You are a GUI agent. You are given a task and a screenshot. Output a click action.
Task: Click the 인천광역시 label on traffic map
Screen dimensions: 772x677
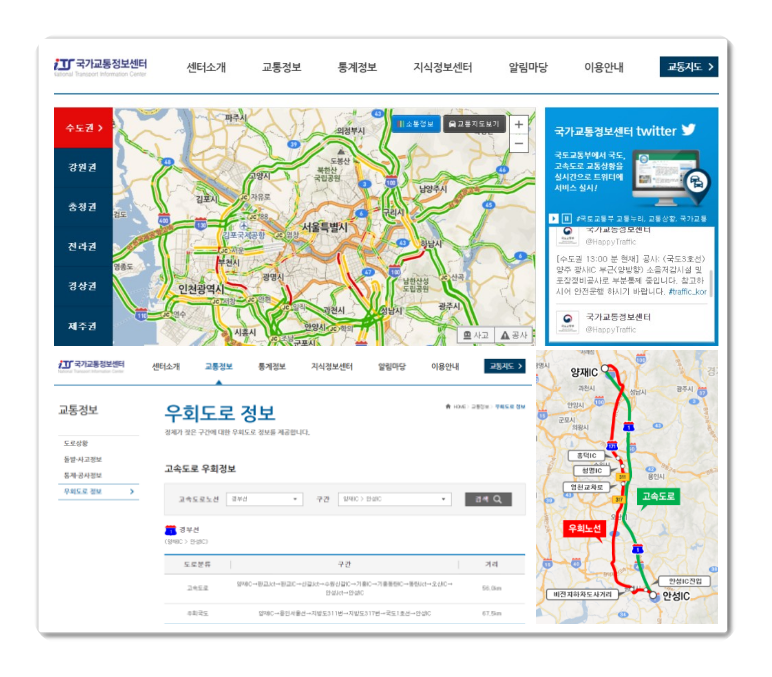click(x=201, y=289)
